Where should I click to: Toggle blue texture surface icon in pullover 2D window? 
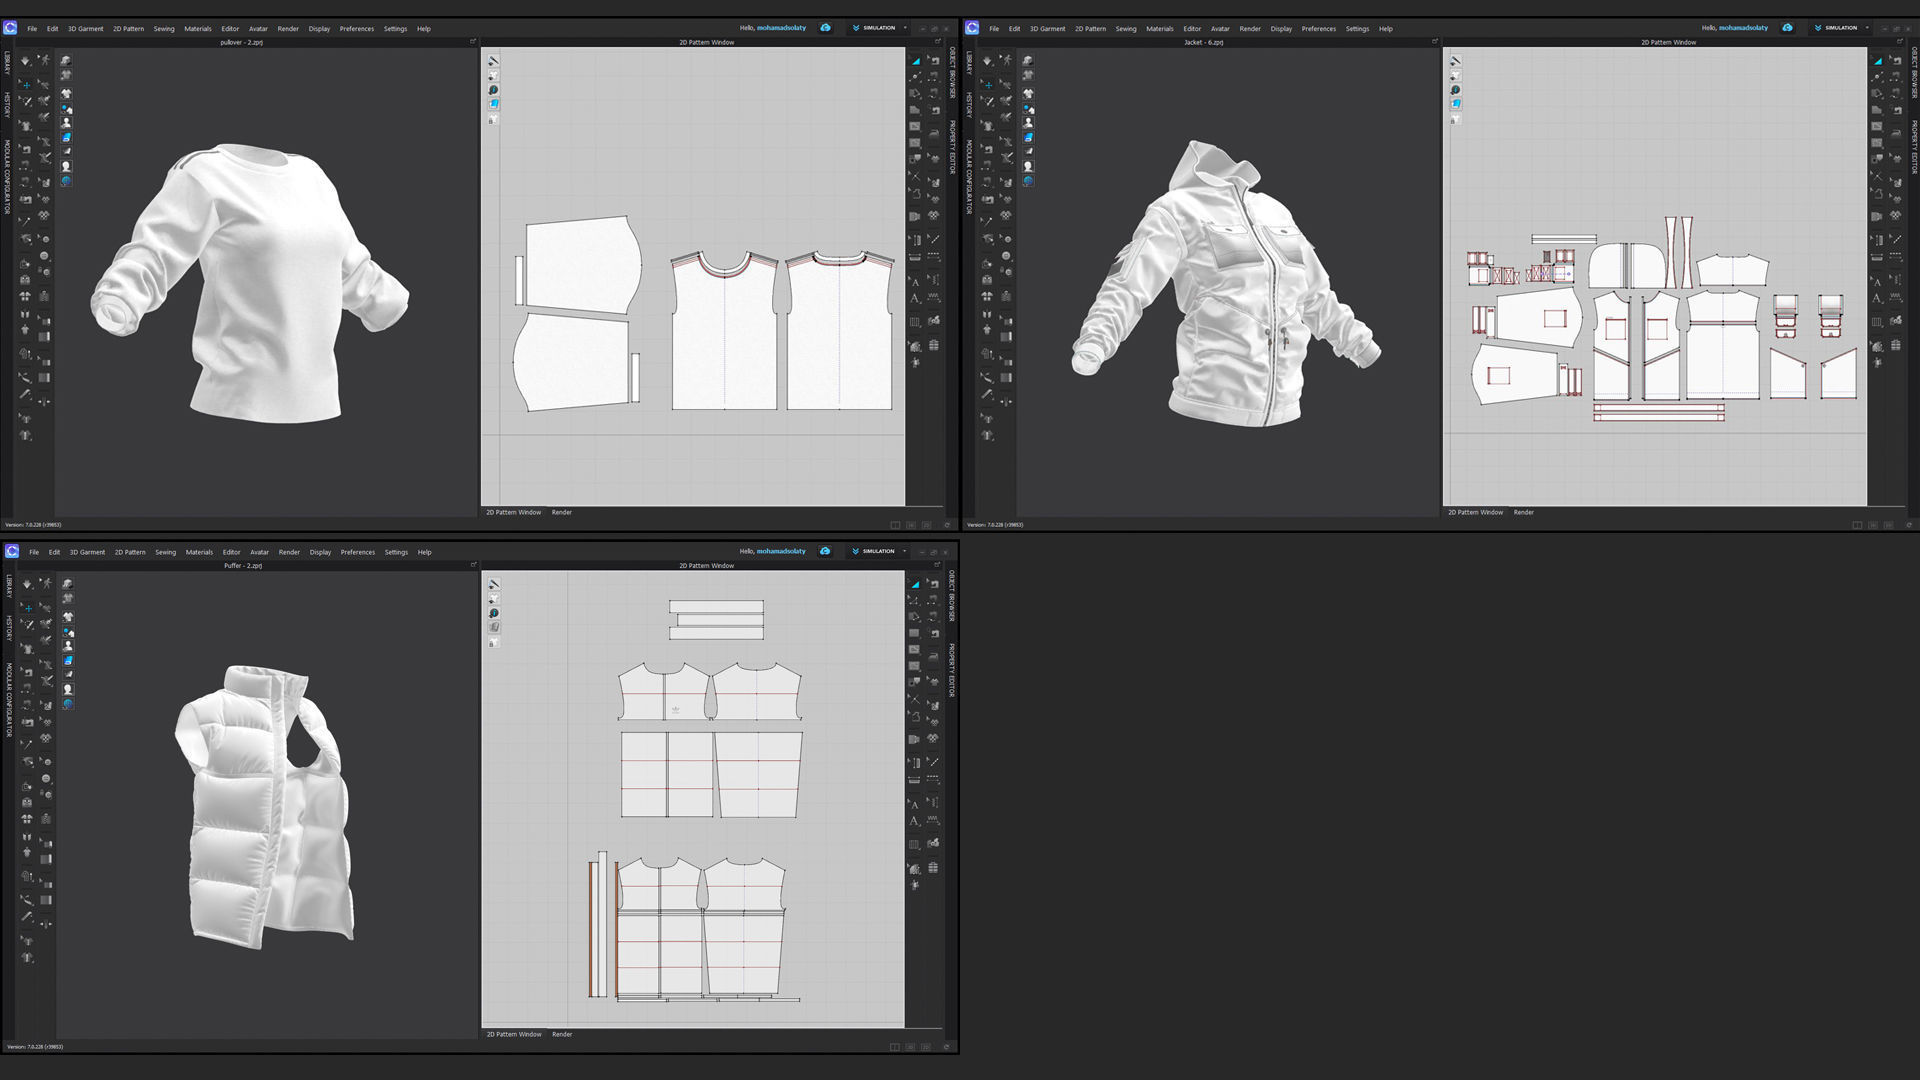tap(493, 104)
